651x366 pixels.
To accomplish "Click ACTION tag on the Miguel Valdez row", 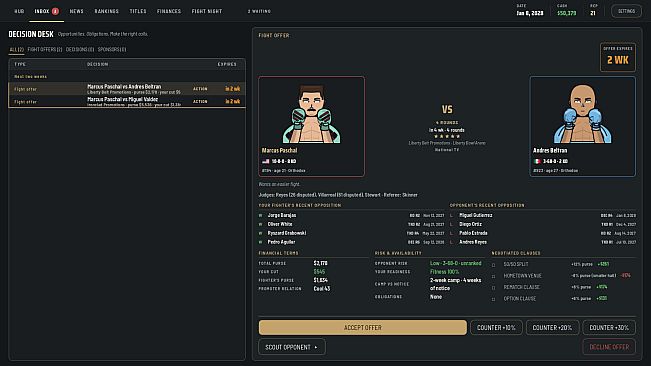I will (200, 101).
